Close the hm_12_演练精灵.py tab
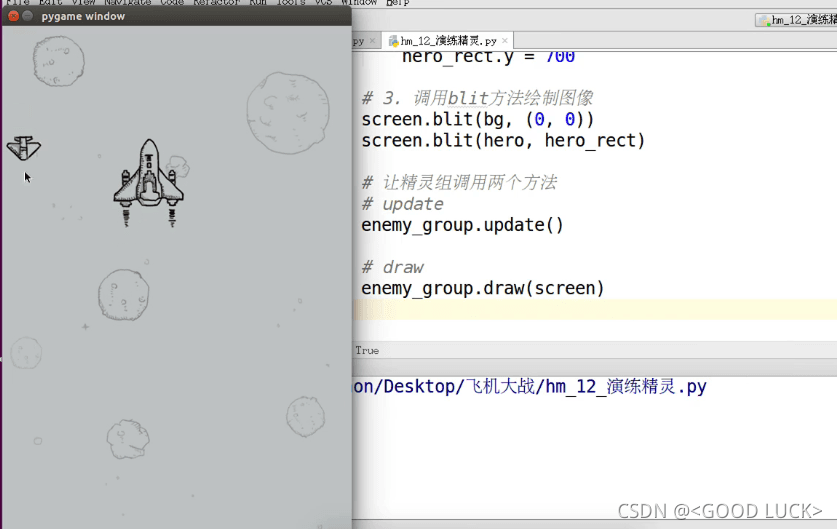 [x=505, y=41]
